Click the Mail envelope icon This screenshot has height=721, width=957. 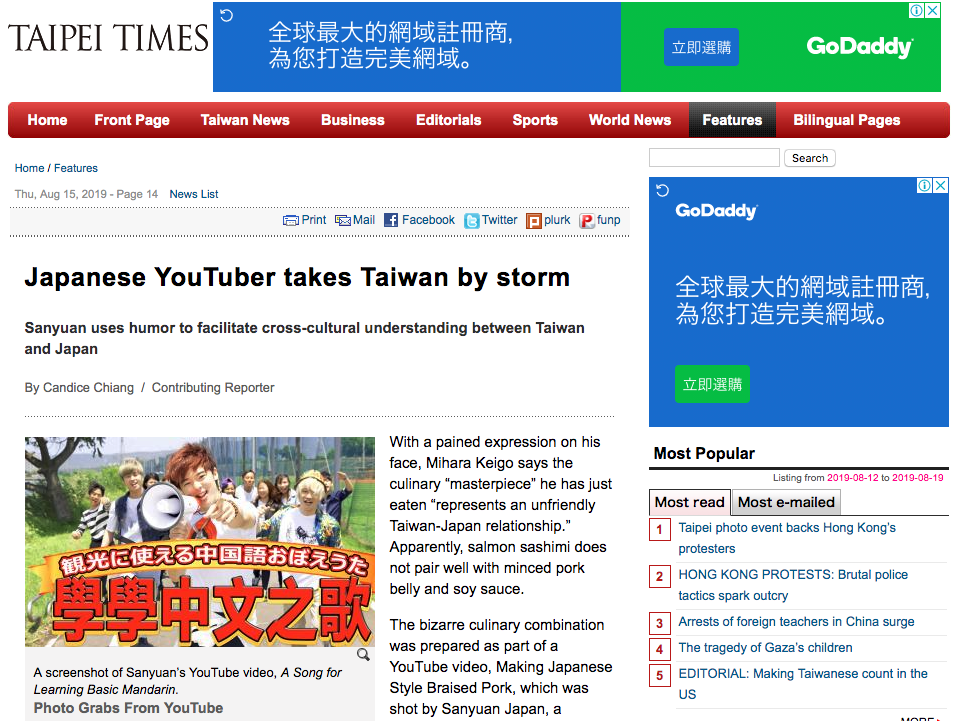pyautogui.click(x=342, y=220)
